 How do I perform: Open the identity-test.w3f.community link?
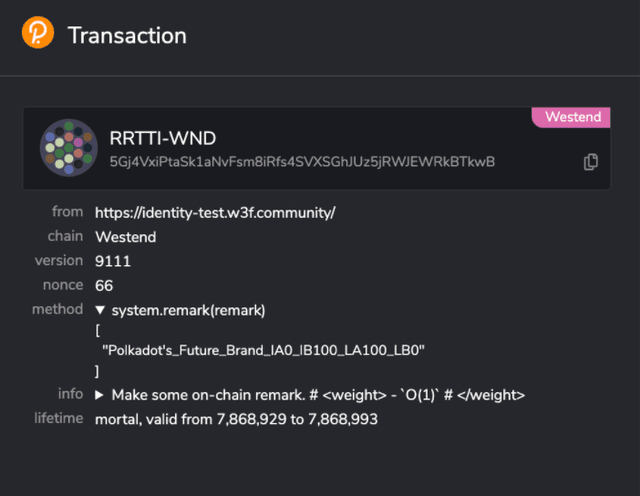tap(215, 213)
